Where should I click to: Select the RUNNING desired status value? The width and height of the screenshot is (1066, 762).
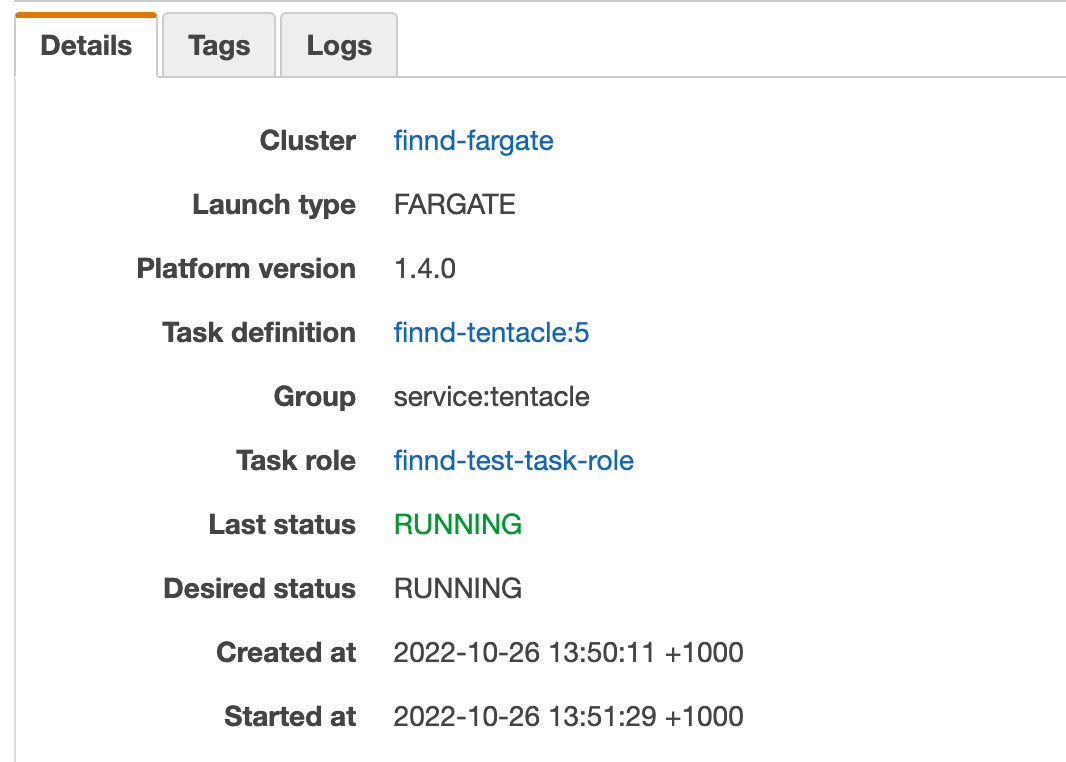457,588
